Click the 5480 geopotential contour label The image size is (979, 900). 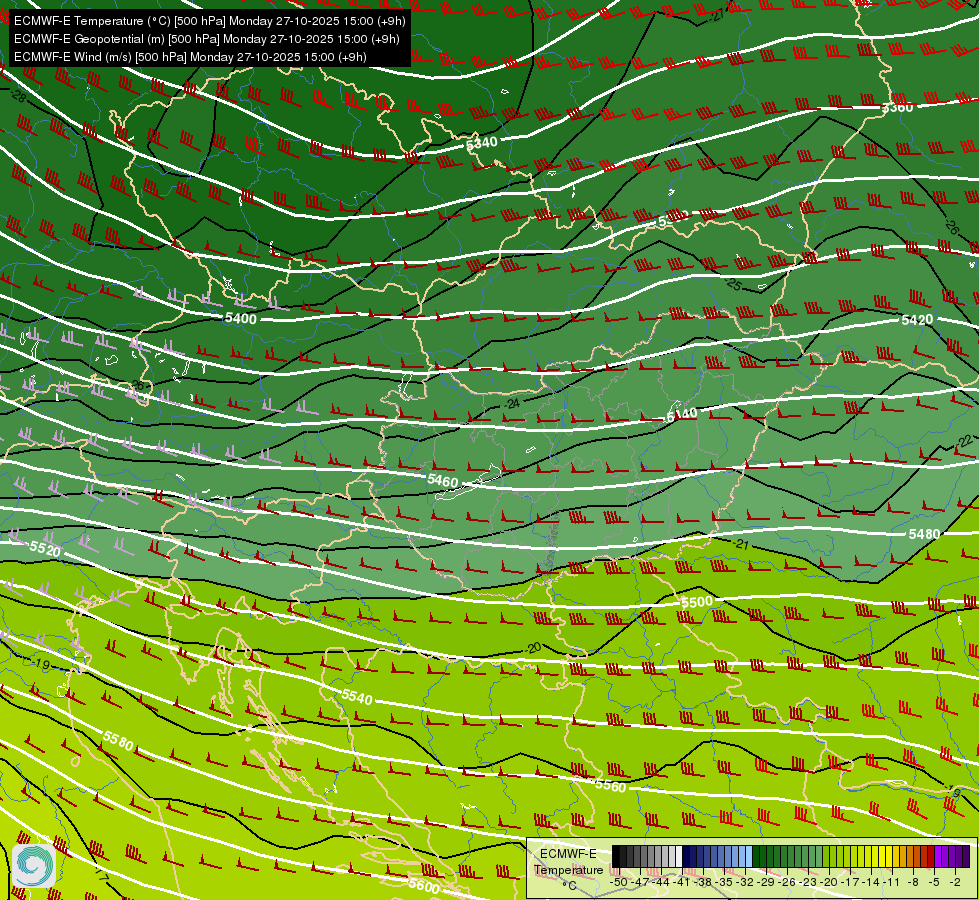924,534
